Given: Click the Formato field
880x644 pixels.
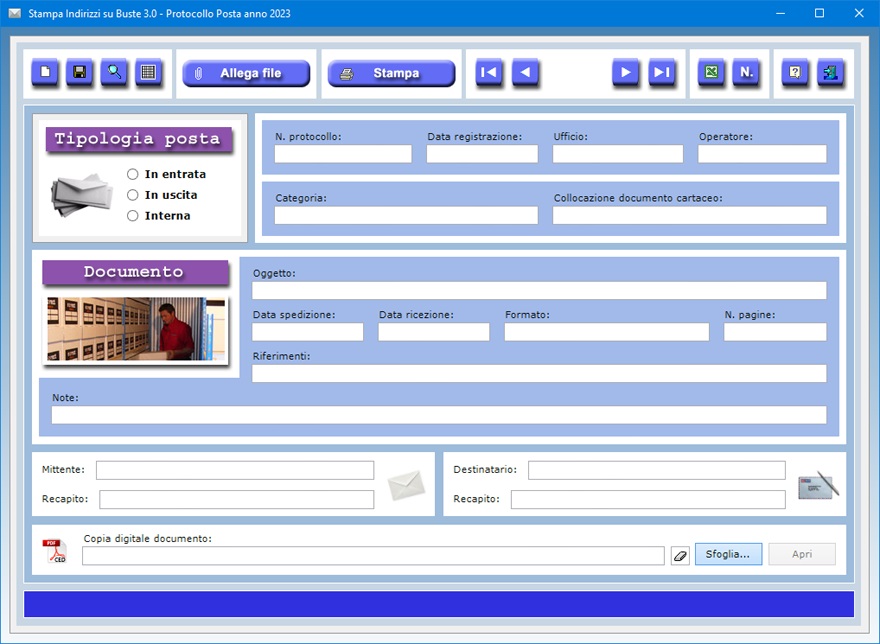Looking at the screenshot, I should click(x=607, y=332).
